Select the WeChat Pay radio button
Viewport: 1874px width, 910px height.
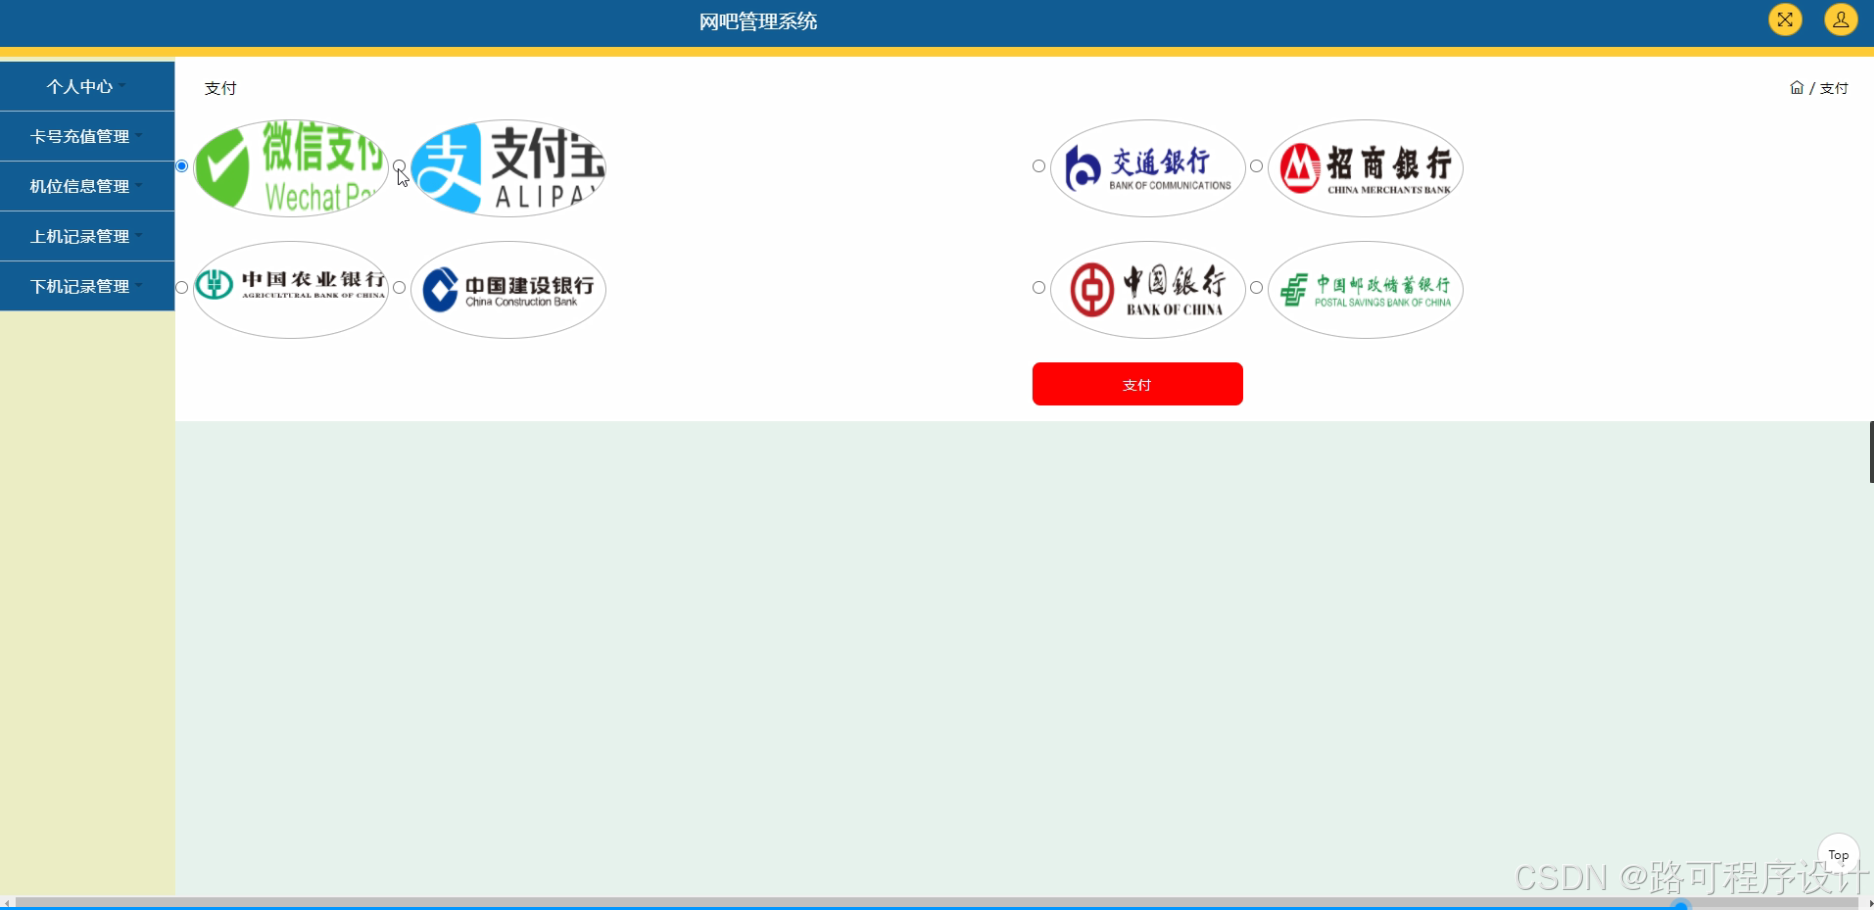tap(182, 166)
